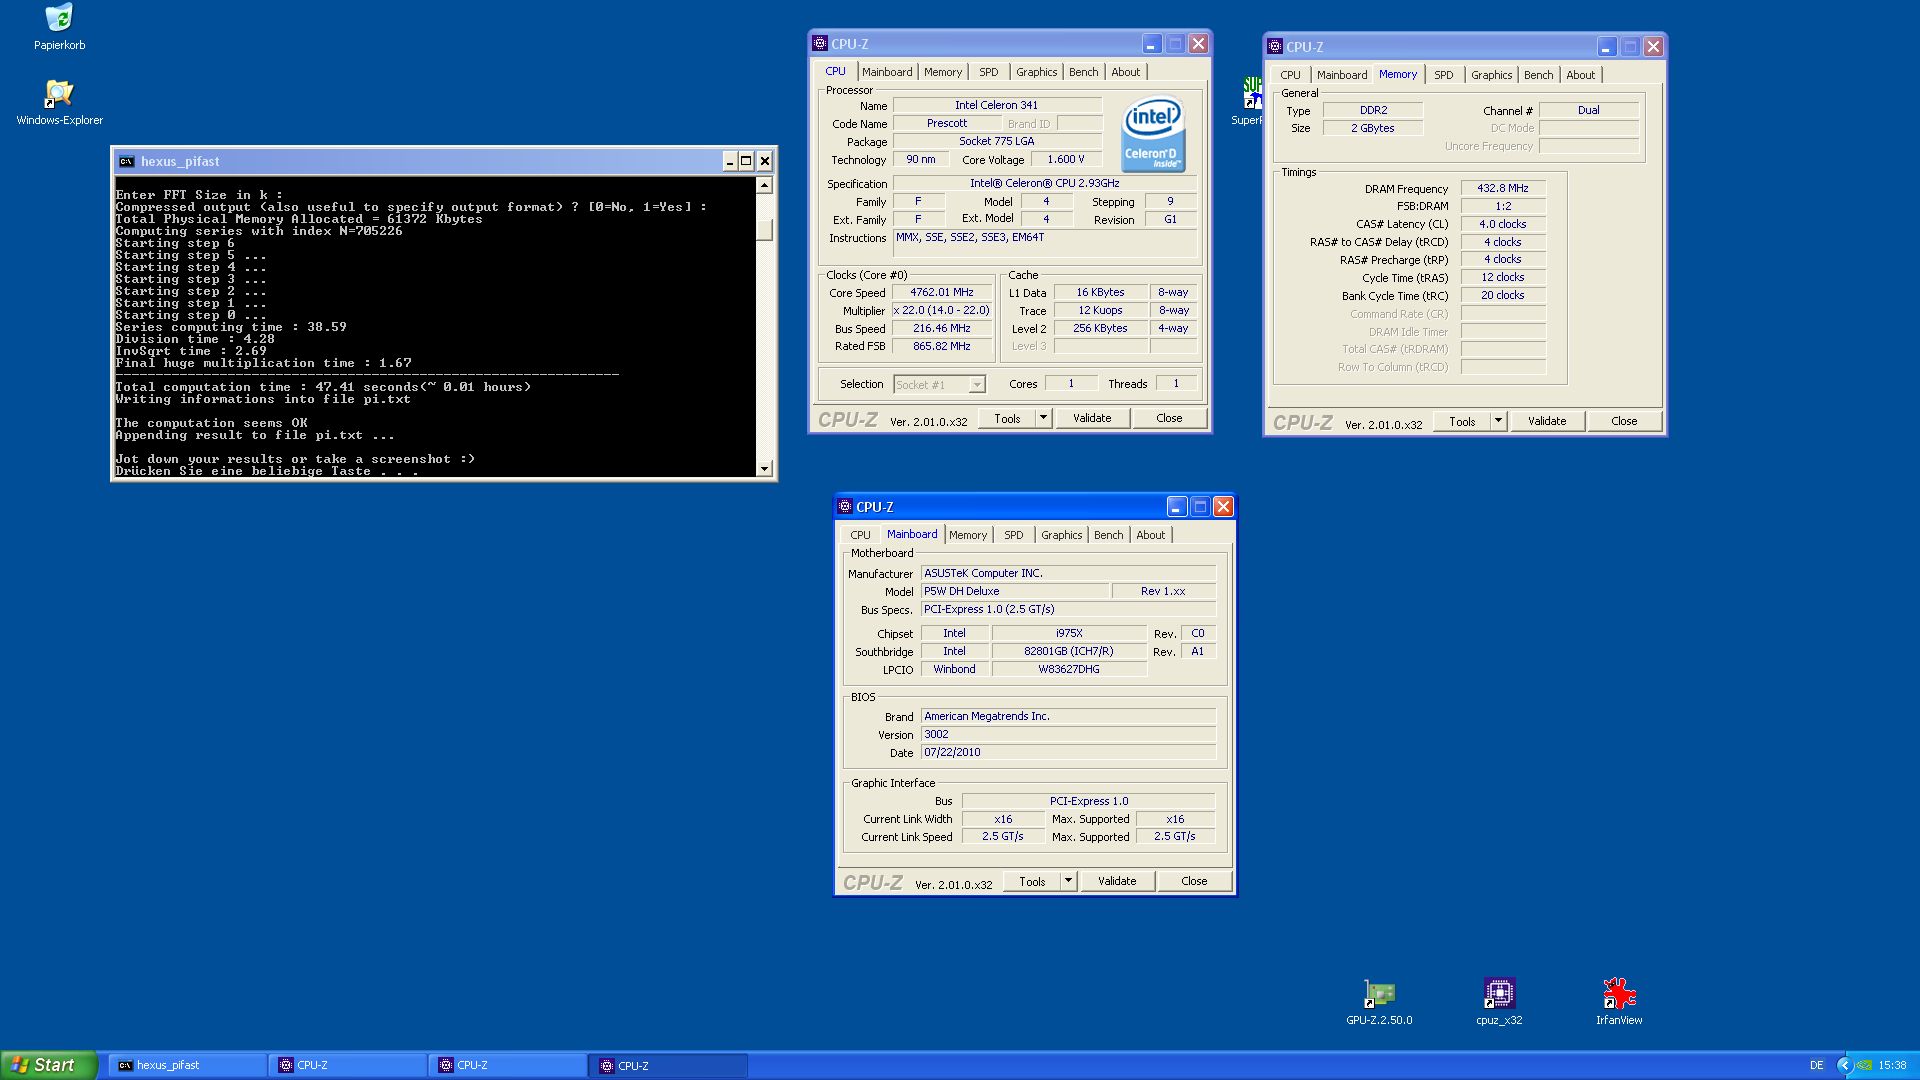Open Bench tab in Mainboard window
This screenshot has width=1920, height=1080.
tap(1108, 535)
